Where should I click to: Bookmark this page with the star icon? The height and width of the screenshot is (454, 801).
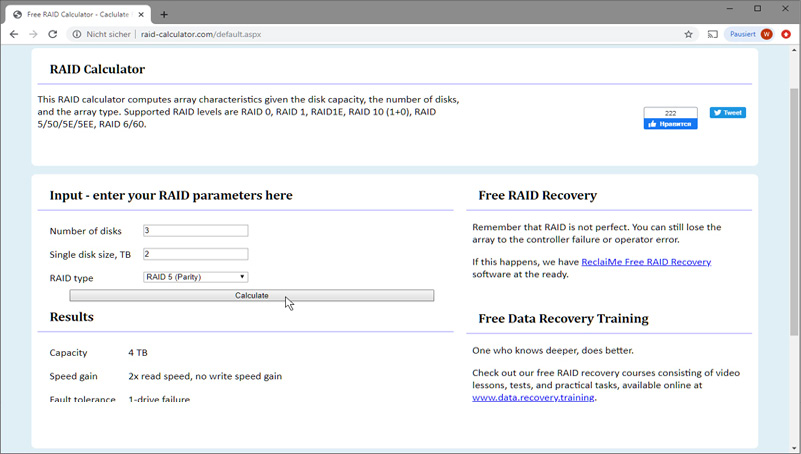(689, 34)
